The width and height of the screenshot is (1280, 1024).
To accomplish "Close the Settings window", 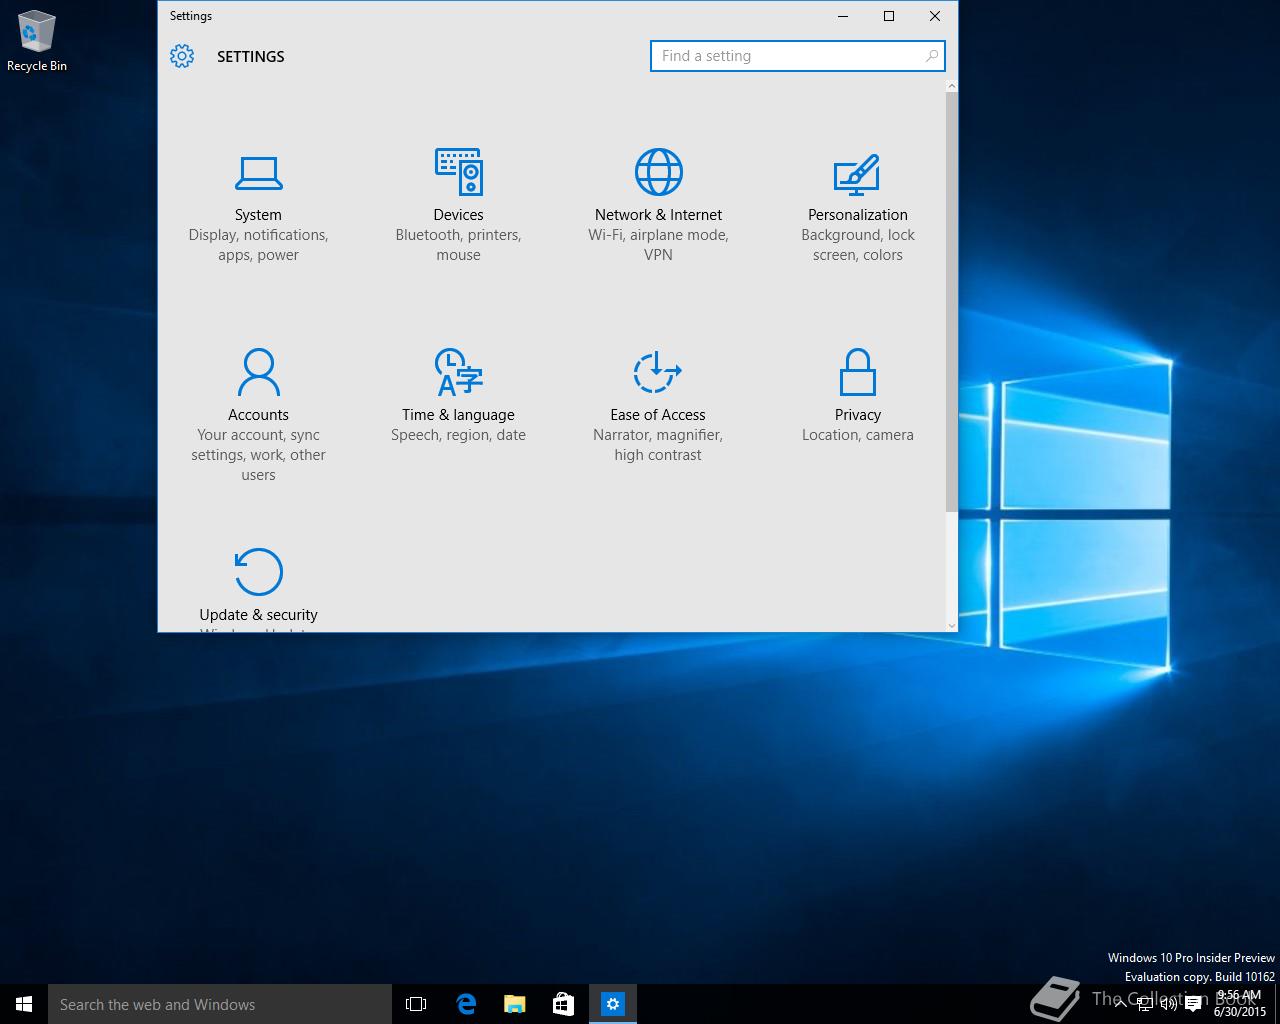I will pos(934,16).
